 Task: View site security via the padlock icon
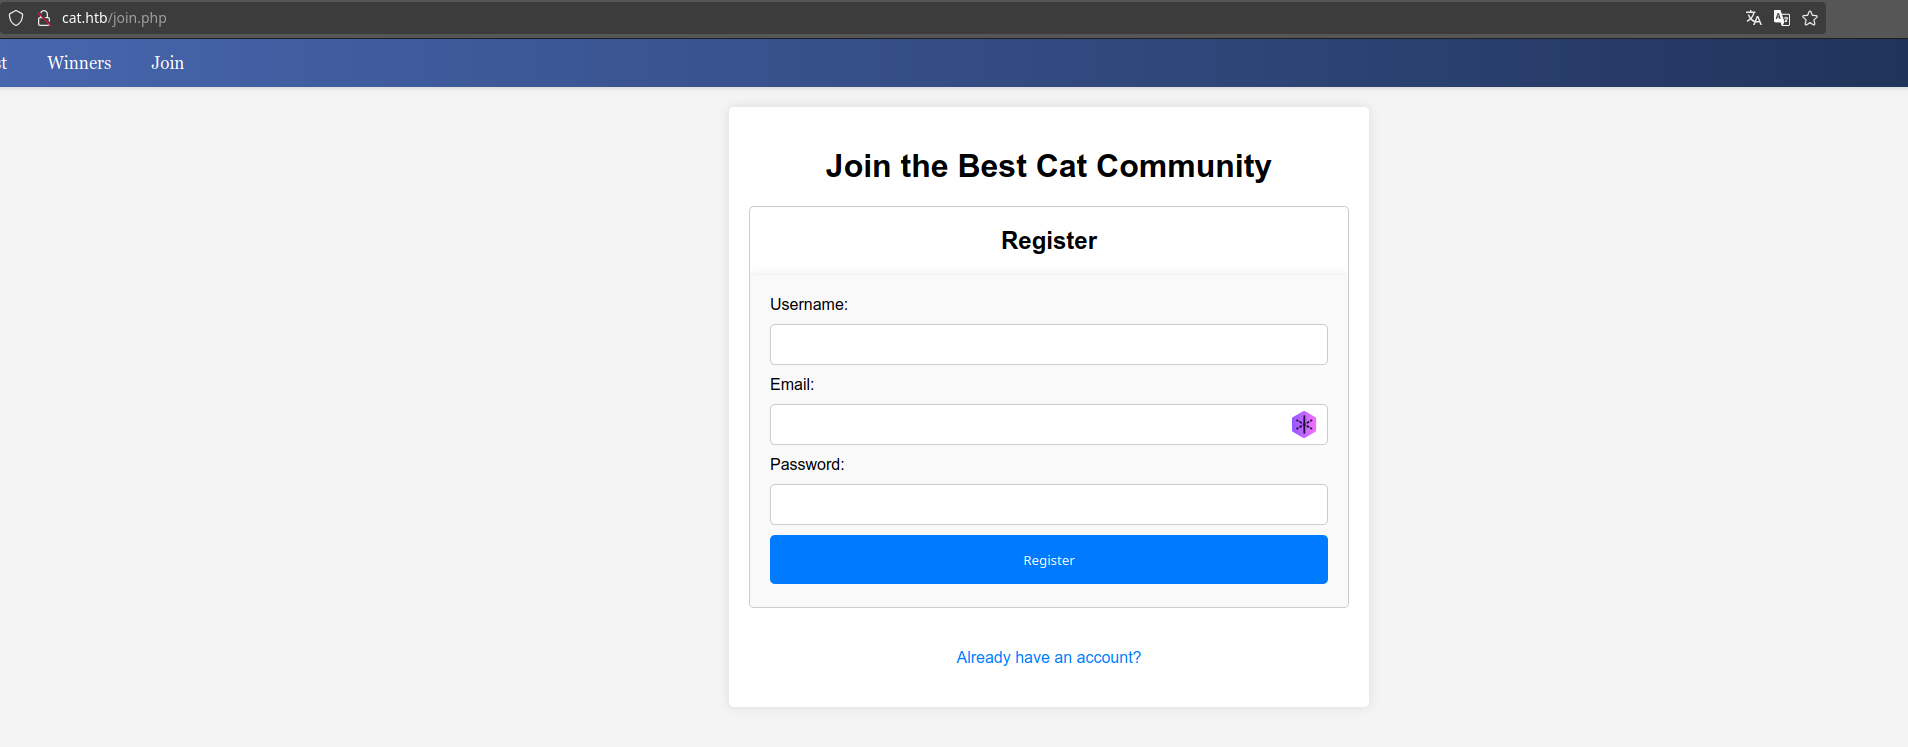44,18
